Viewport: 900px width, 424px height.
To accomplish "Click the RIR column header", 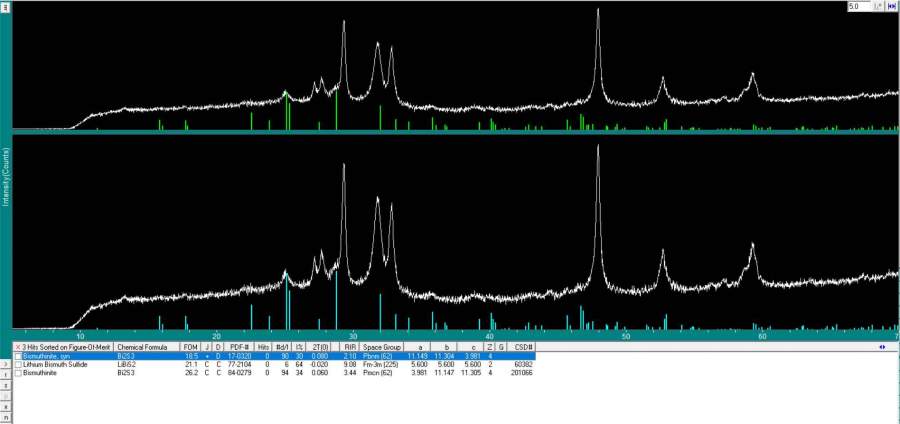I will pos(351,346).
